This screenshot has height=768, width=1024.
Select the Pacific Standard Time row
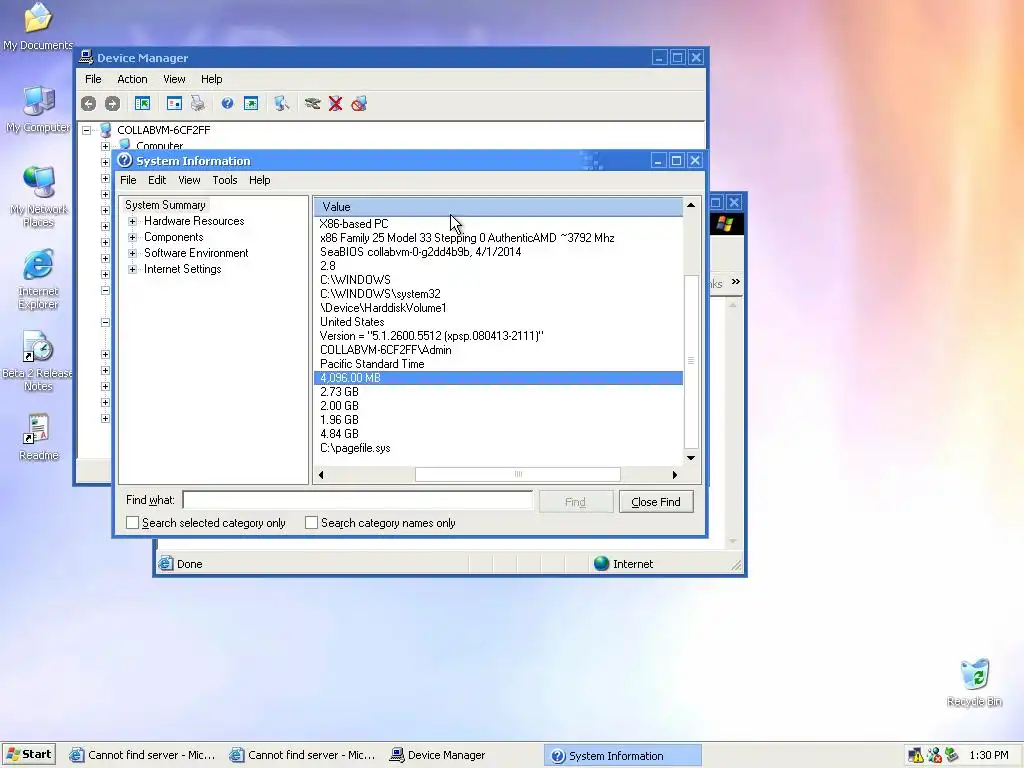[498, 364]
